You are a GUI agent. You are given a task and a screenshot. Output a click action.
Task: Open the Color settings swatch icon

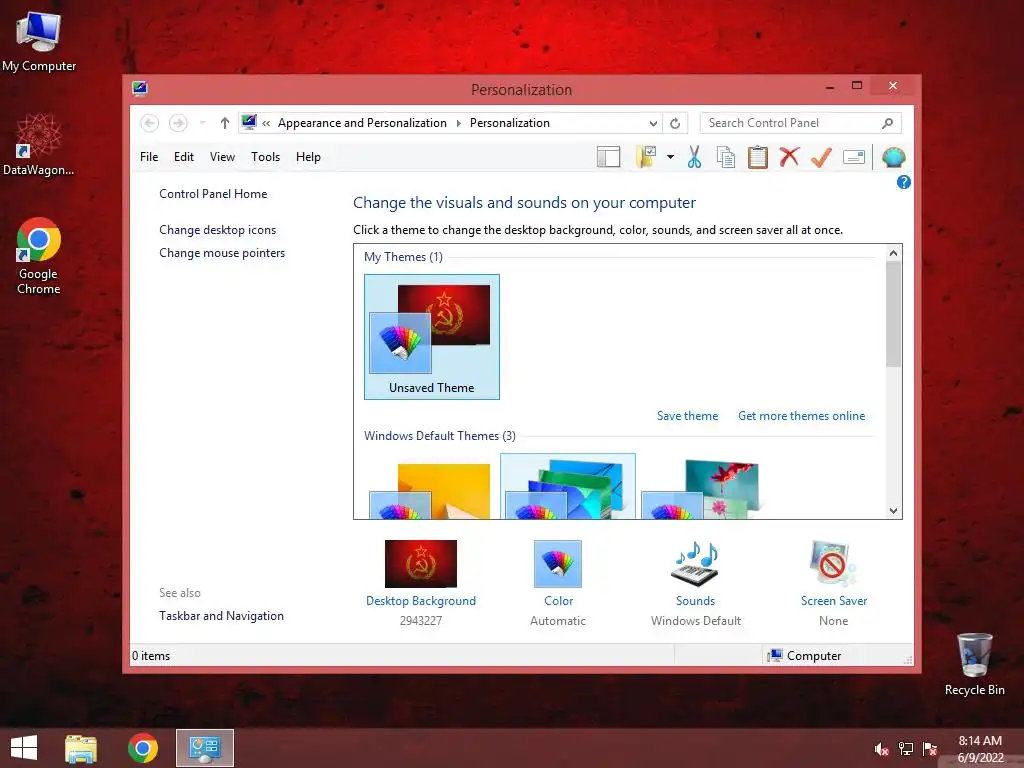click(x=558, y=564)
